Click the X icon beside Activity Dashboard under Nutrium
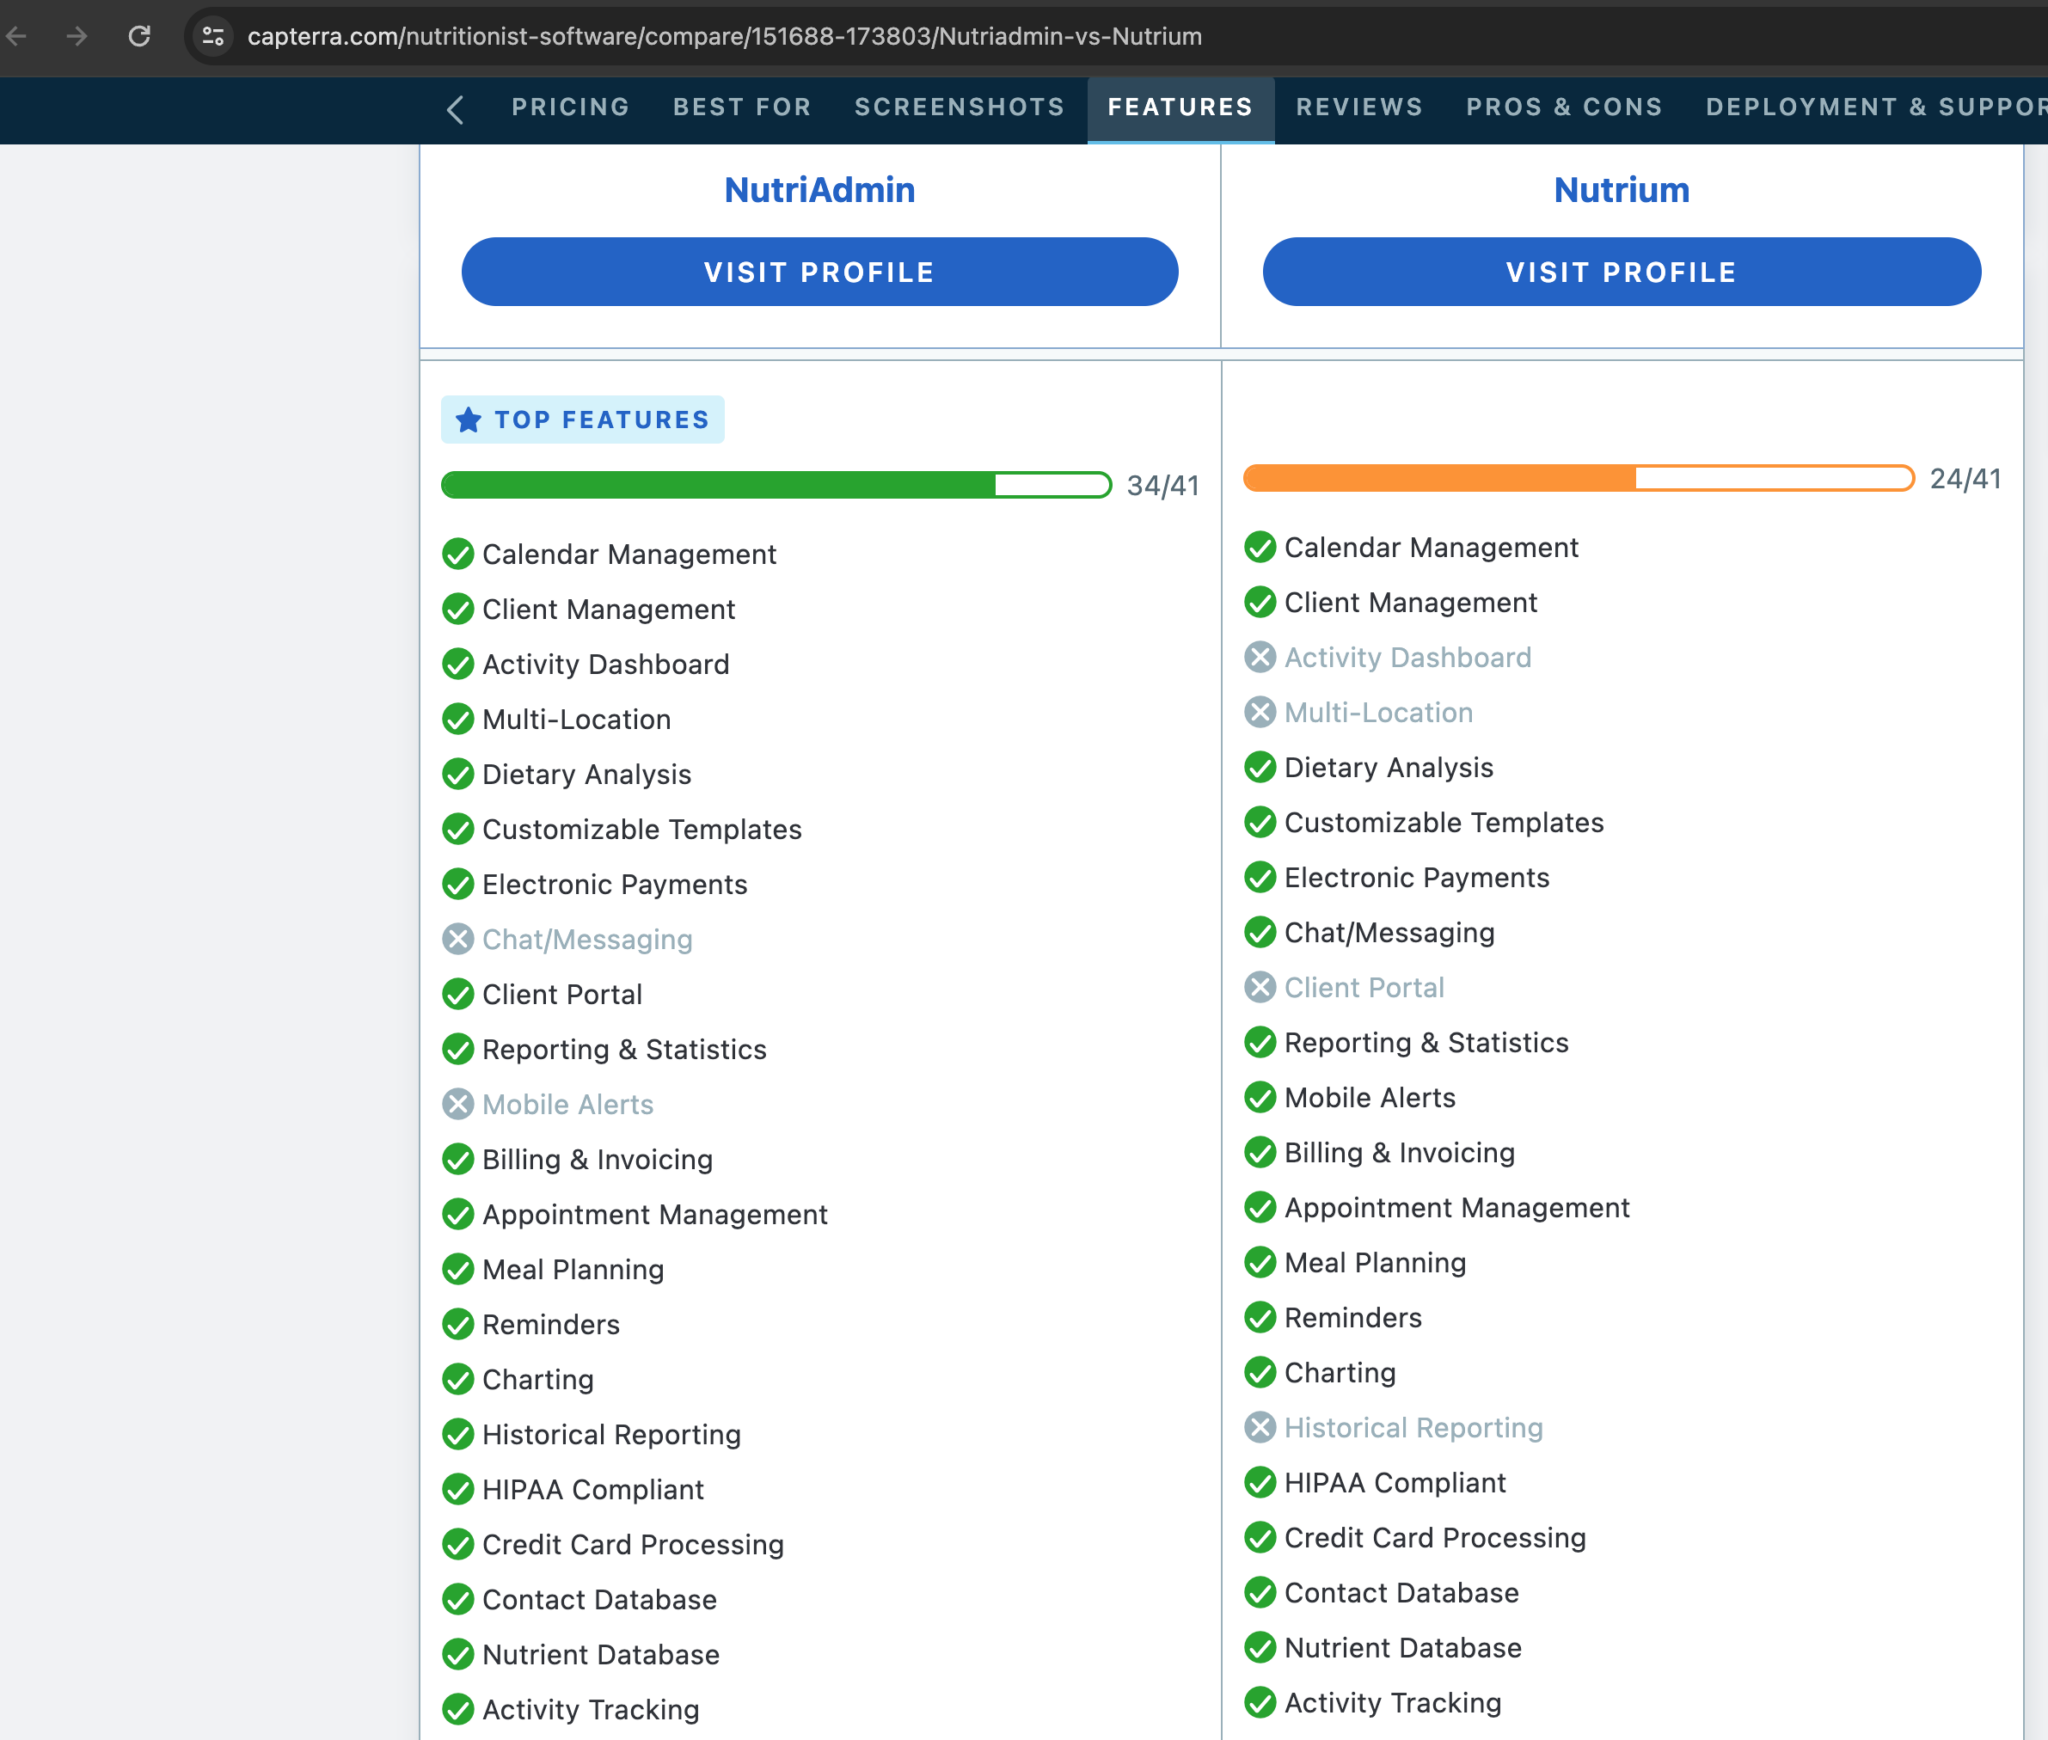This screenshot has width=2048, height=1740. [x=1259, y=657]
